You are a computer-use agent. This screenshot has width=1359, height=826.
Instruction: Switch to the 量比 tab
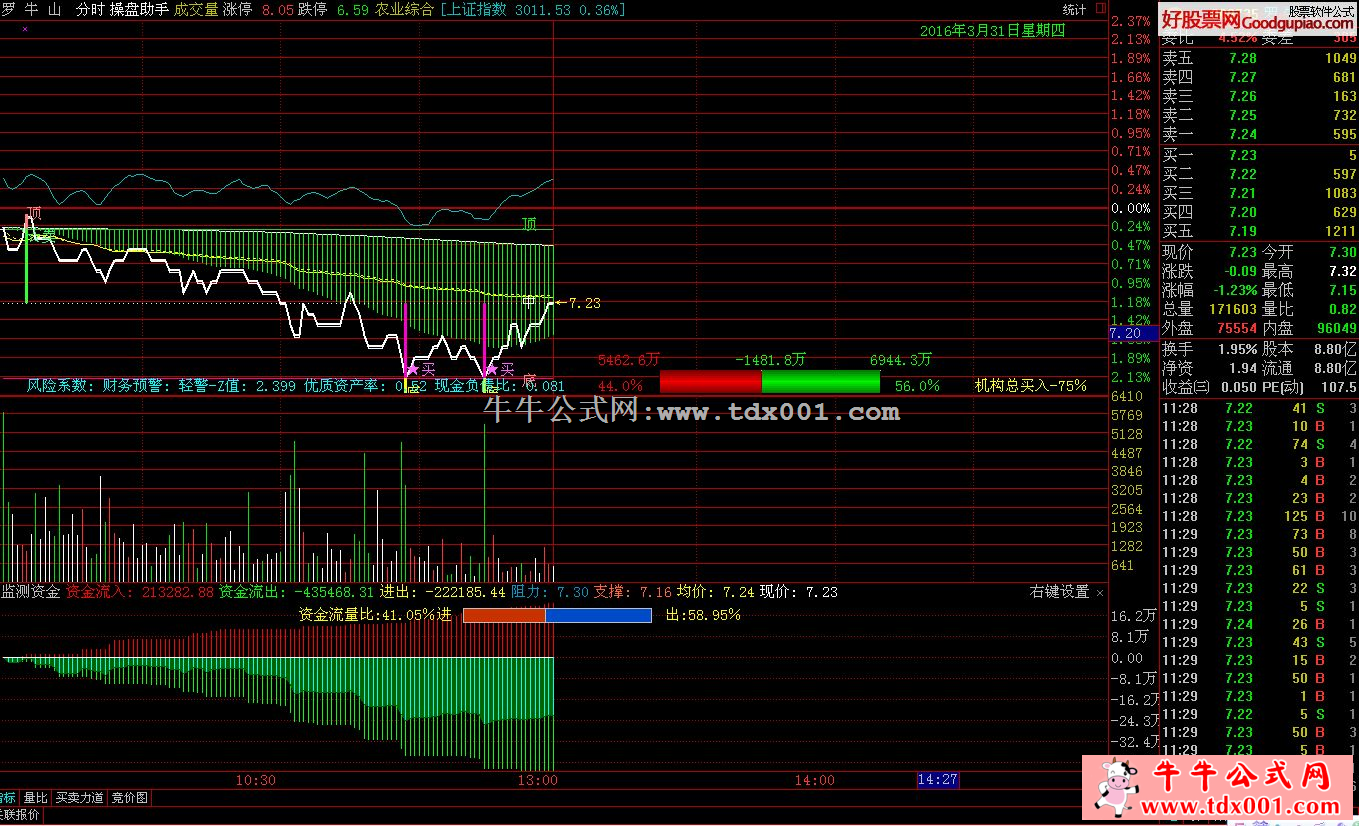coord(35,797)
